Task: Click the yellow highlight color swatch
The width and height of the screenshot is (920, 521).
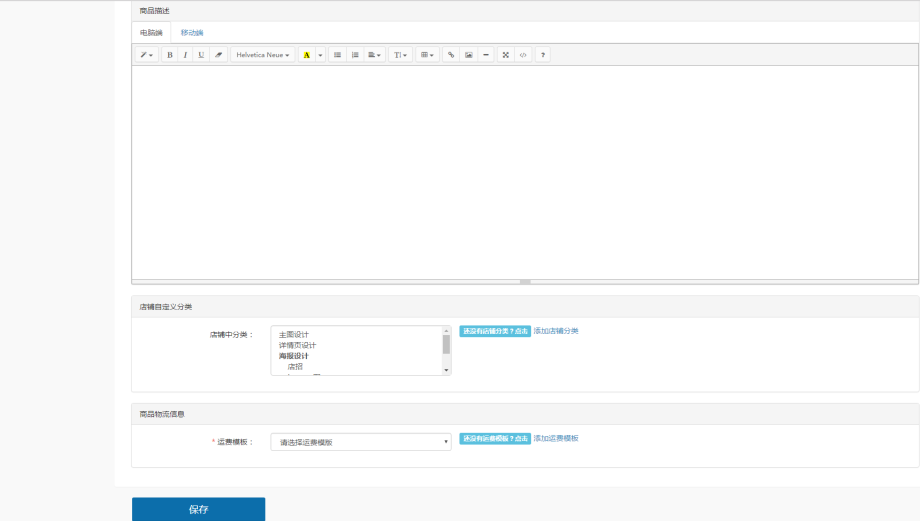Action: (306, 55)
